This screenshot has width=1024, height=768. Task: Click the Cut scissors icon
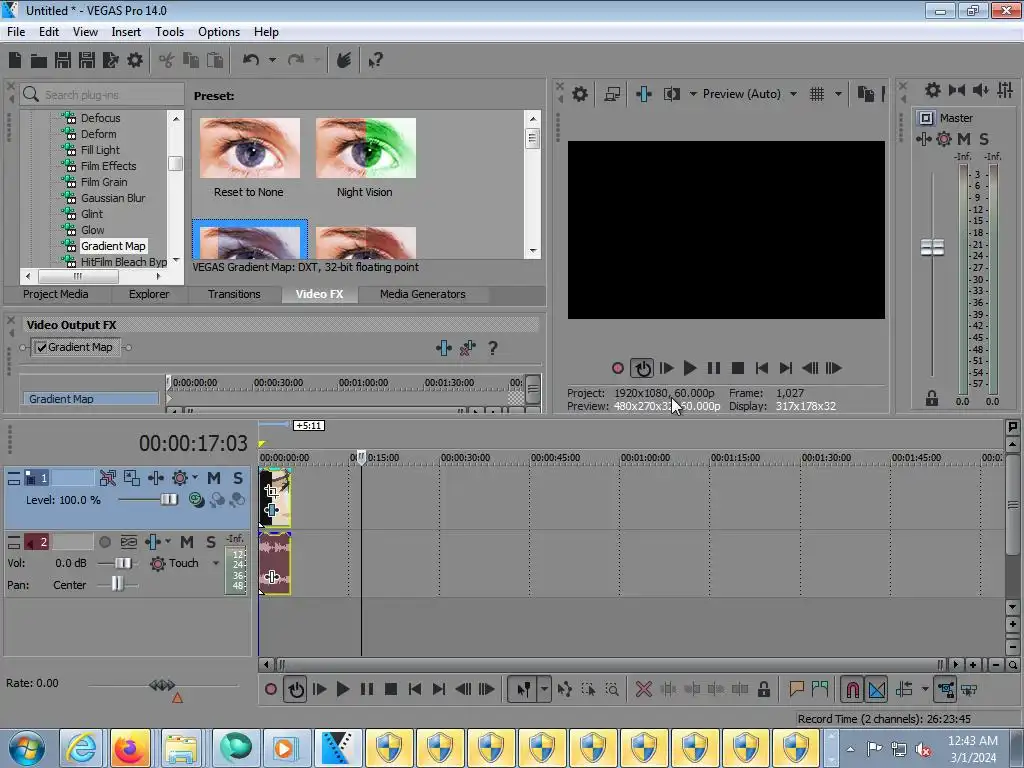point(167,61)
